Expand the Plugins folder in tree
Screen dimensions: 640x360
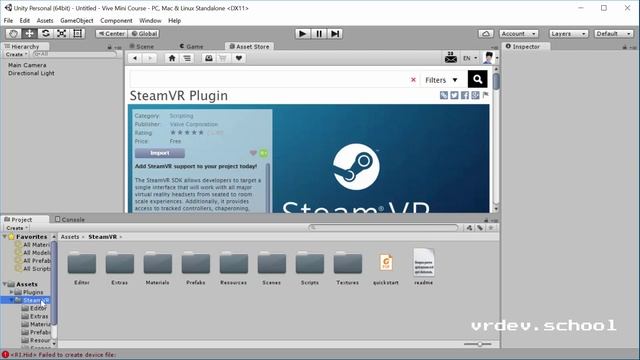[11, 292]
